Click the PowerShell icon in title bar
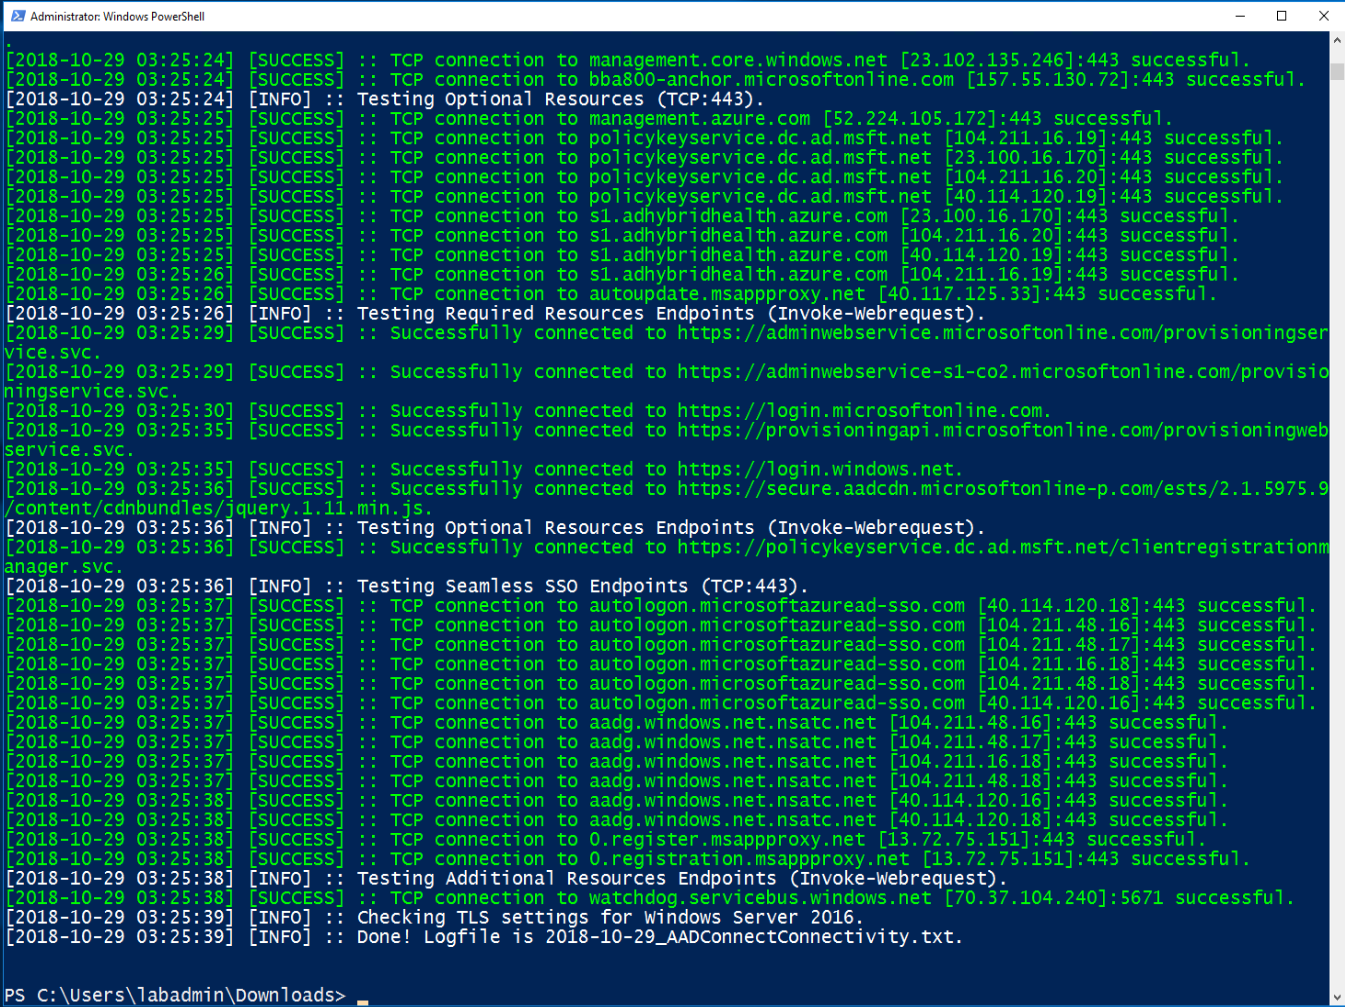The image size is (1345, 1007). (x=17, y=16)
